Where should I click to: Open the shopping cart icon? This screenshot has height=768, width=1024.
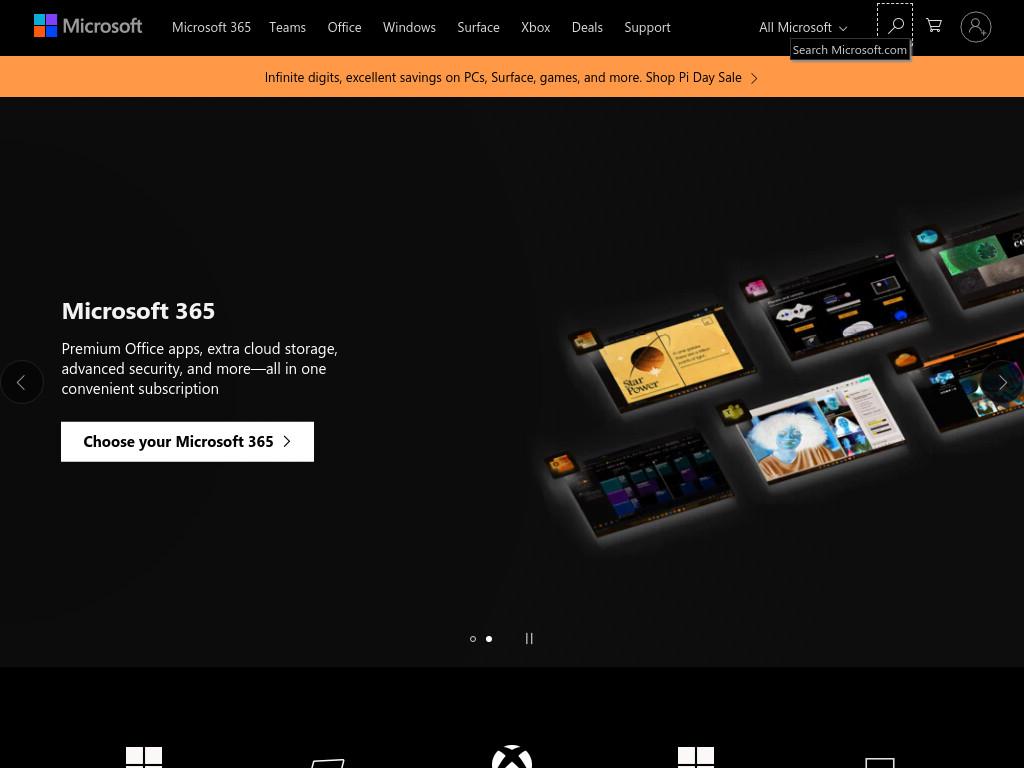(934, 26)
